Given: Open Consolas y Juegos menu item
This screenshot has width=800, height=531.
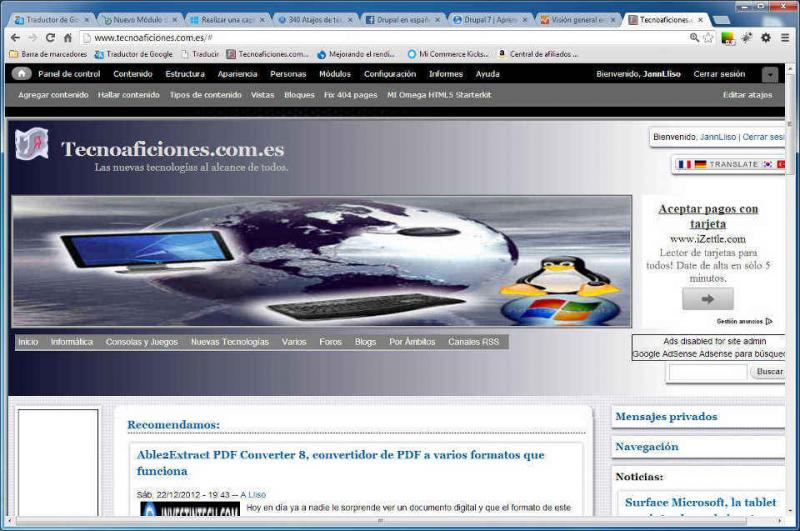Looking at the screenshot, I should point(141,342).
